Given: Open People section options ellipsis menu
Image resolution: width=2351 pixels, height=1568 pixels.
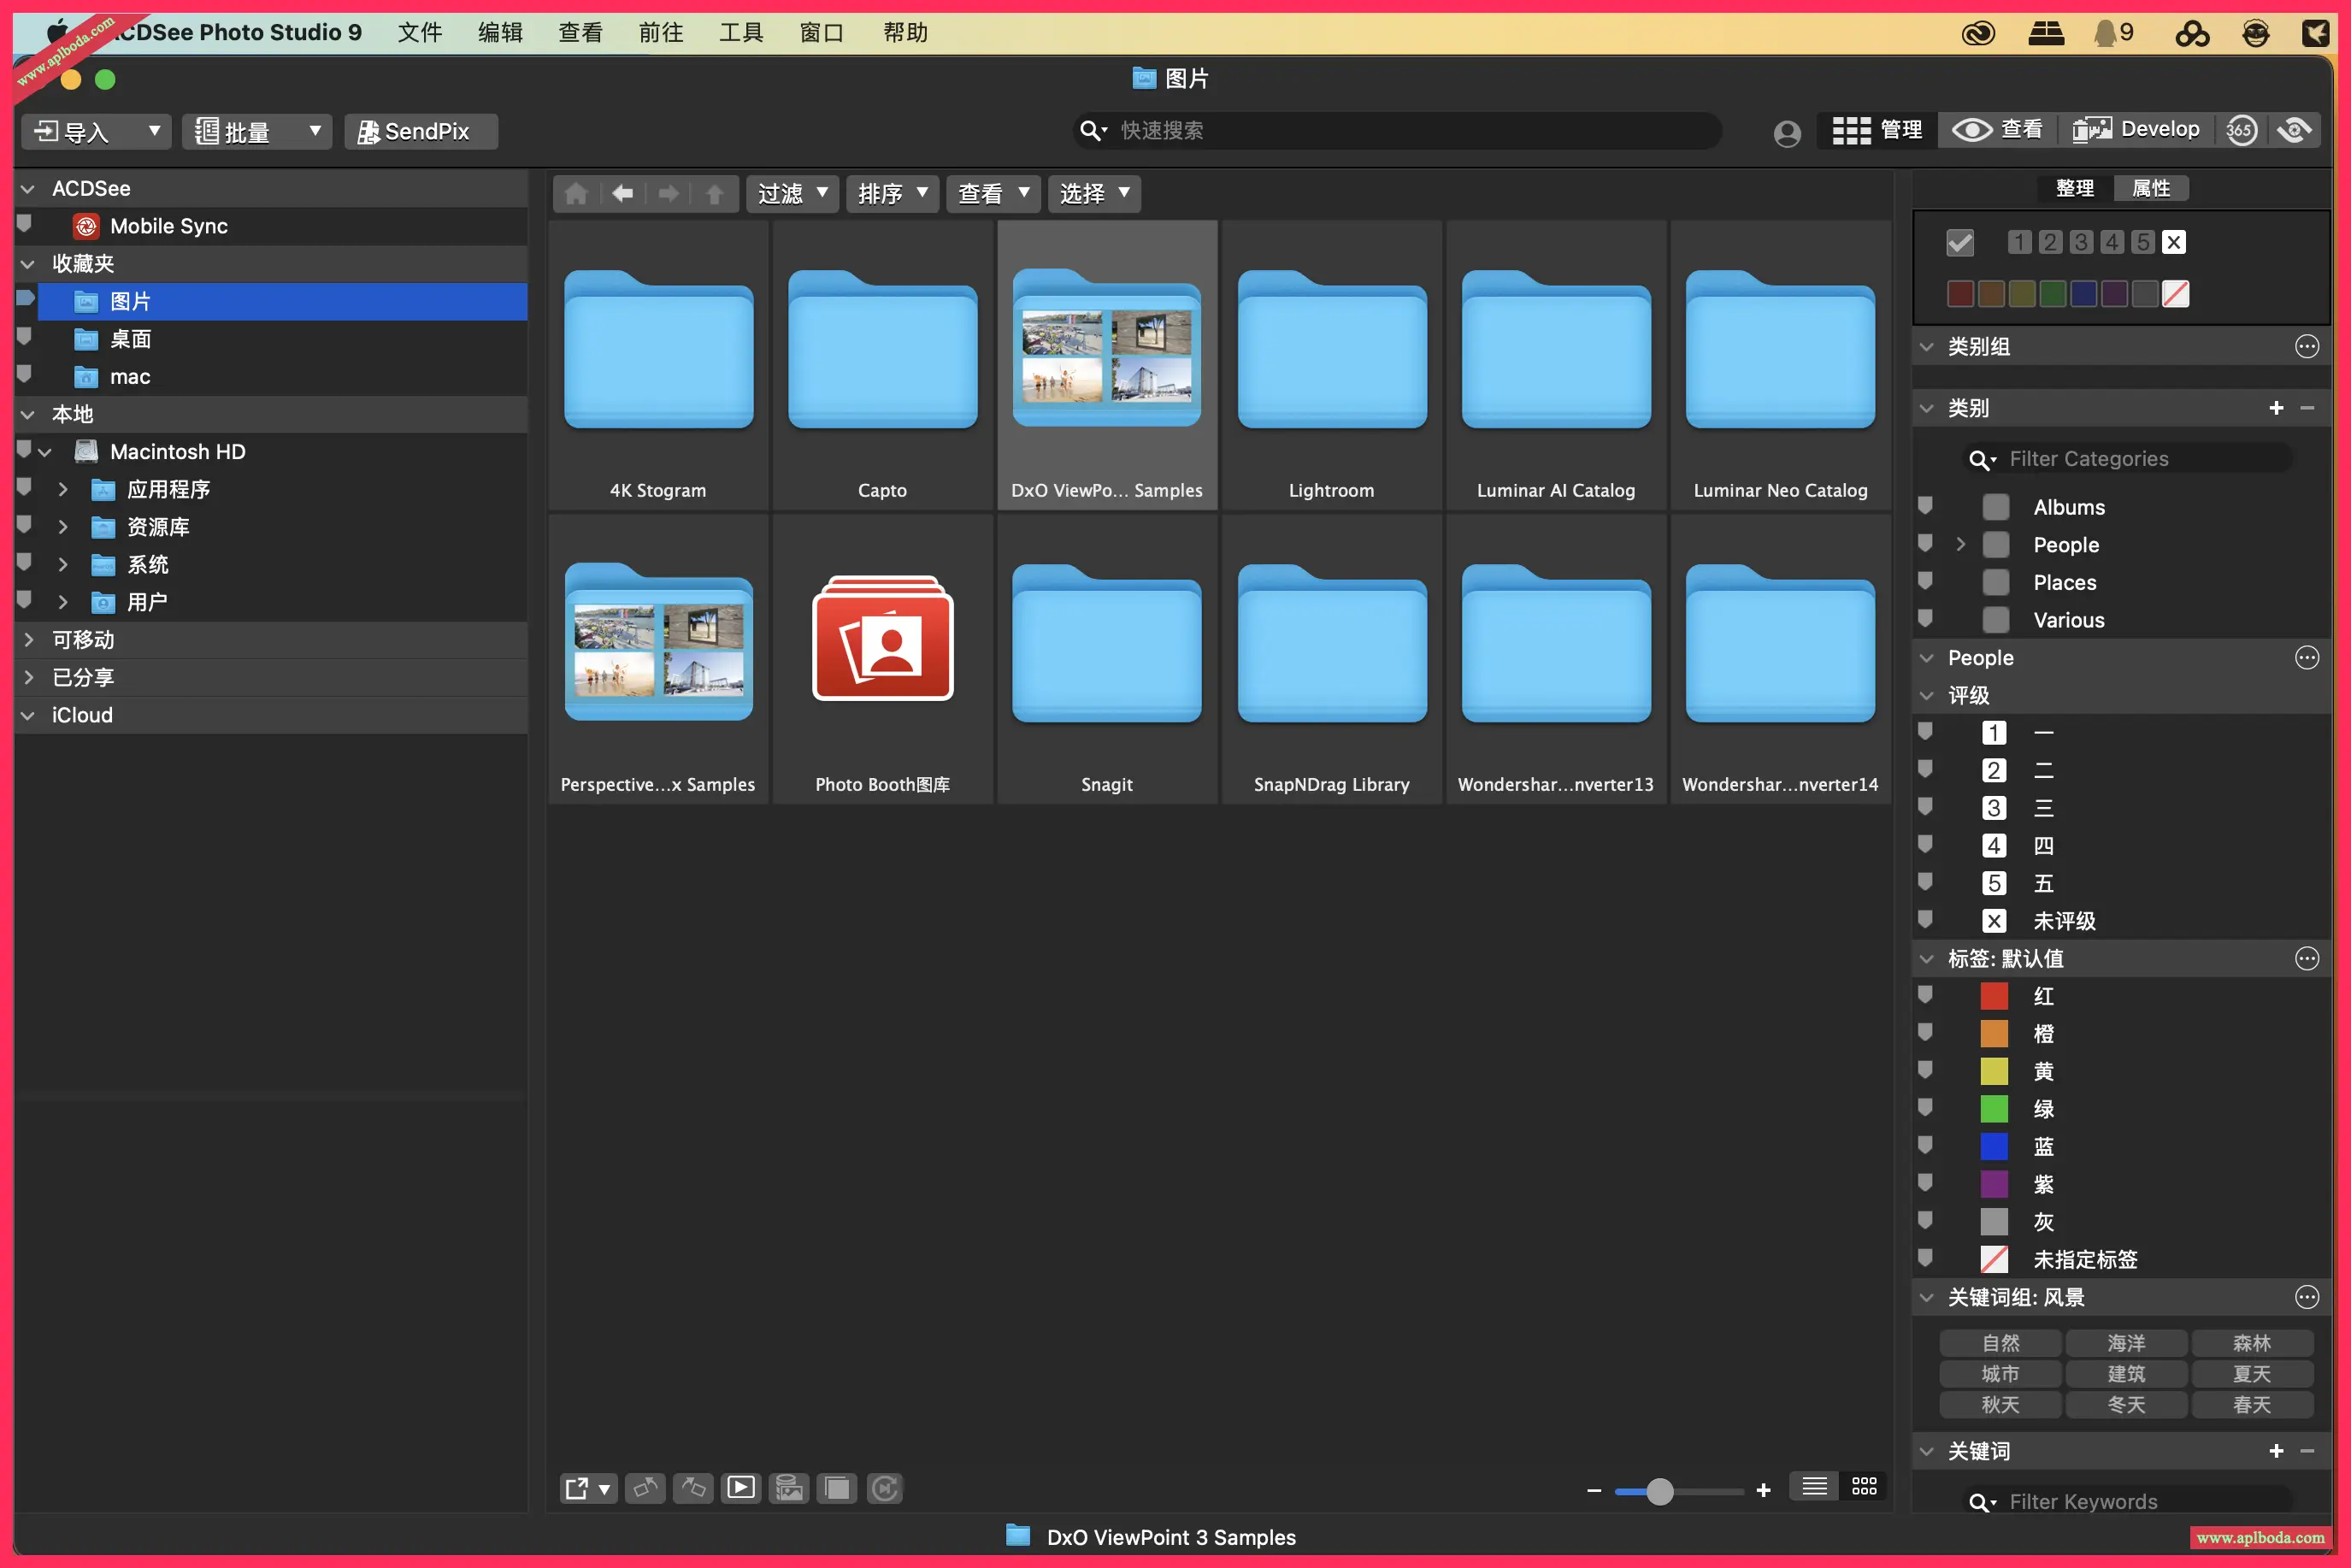Looking at the screenshot, I should 2306,658.
